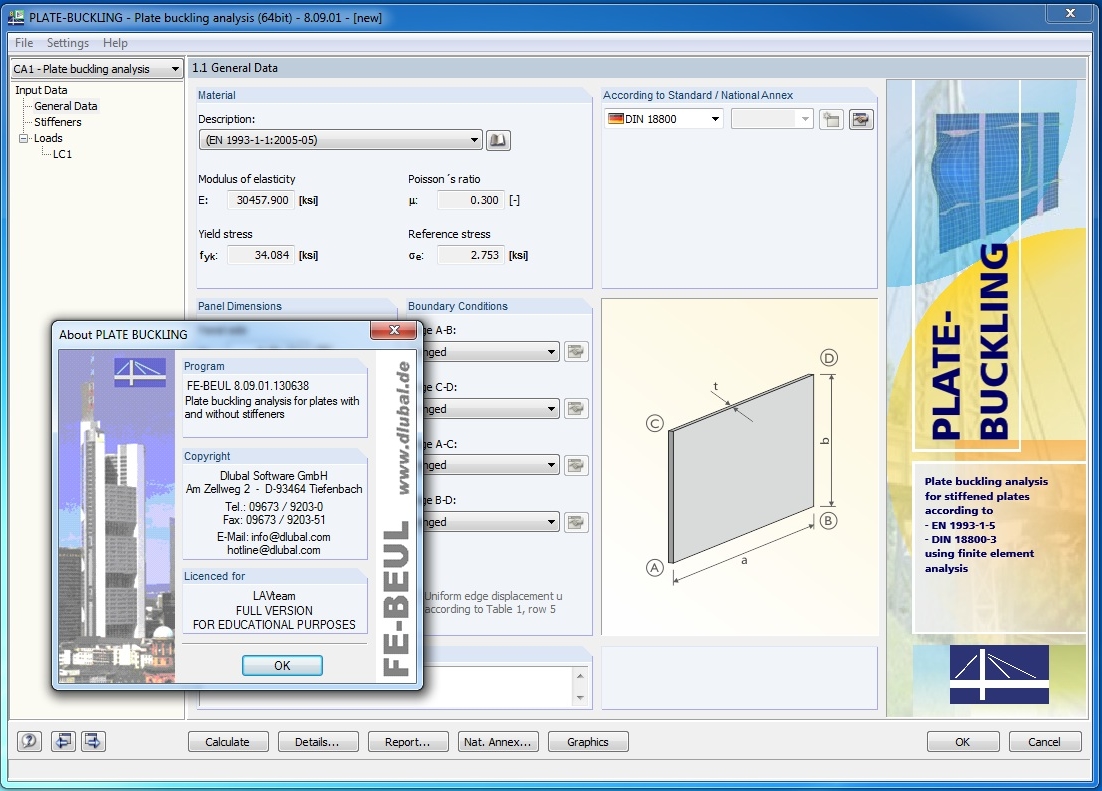Open help with the question mark icon
Image resolution: width=1102 pixels, height=791 pixels.
point(30,741)
